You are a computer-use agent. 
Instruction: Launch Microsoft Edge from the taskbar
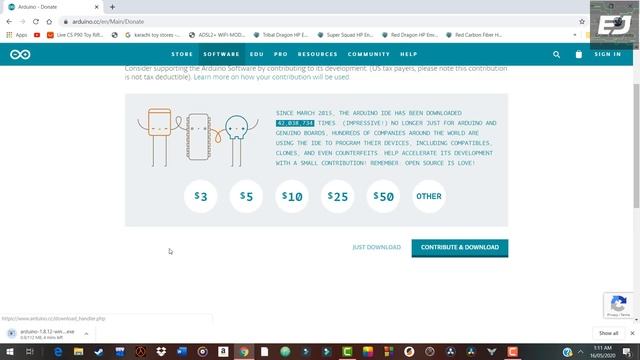(x=58, y=351)
